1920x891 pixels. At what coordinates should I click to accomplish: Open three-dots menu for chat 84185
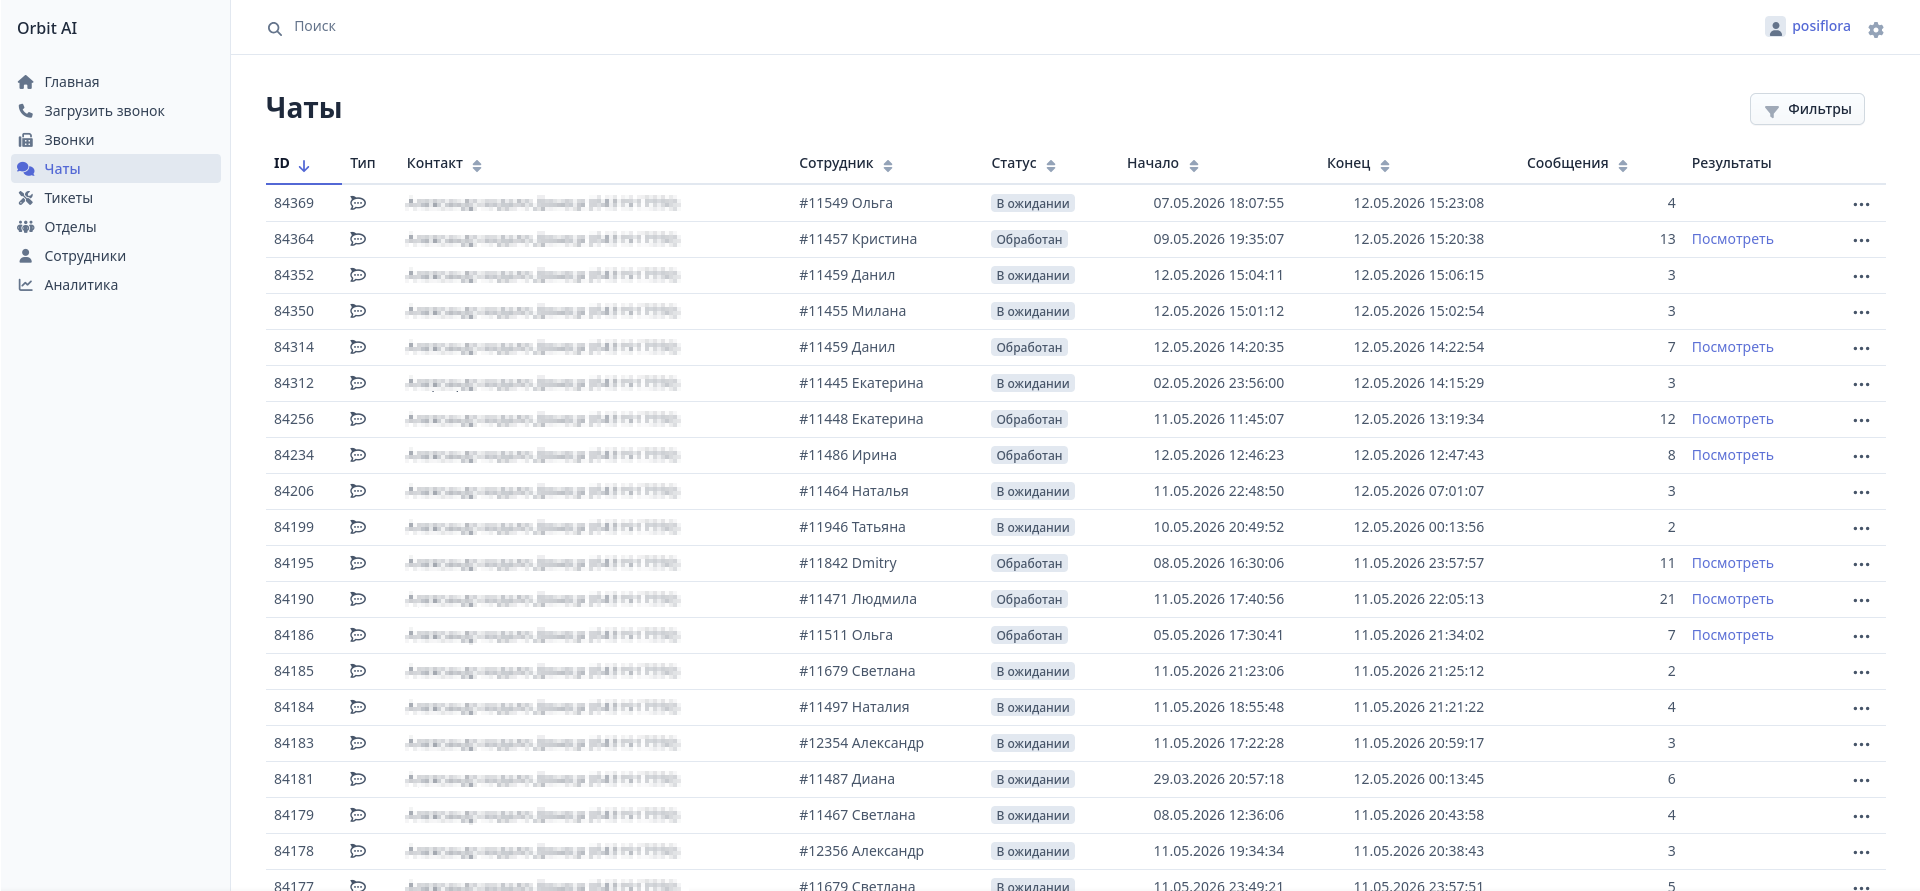click(1861, 672)
